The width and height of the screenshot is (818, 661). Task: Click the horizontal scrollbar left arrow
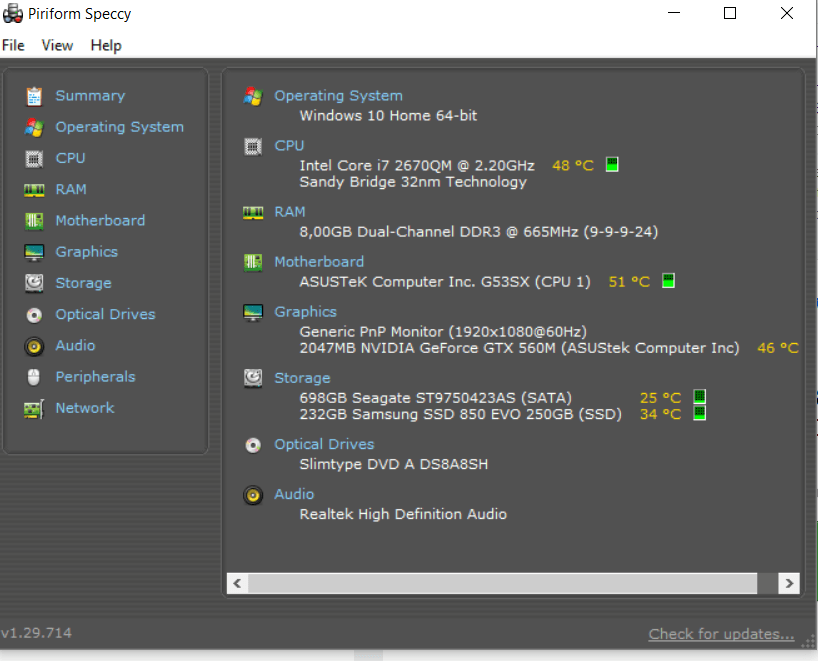click(238, 582)
